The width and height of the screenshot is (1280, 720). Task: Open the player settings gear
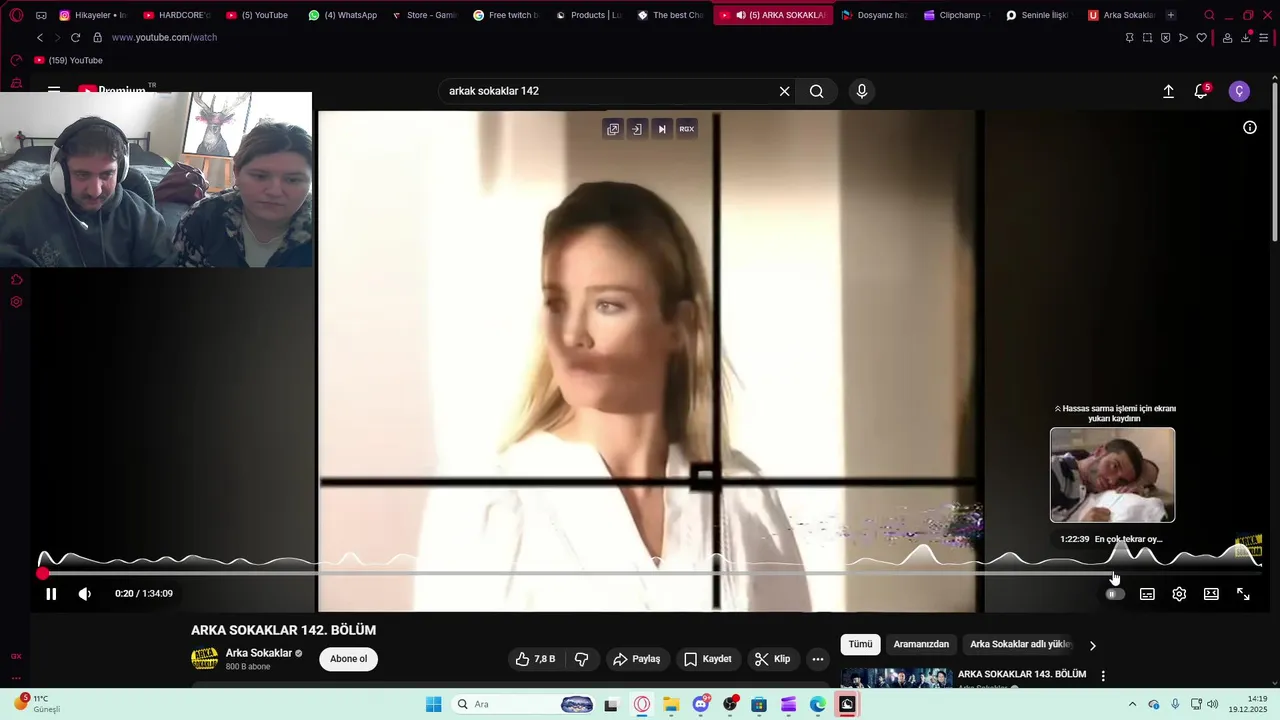click(x=1179, y=594)
